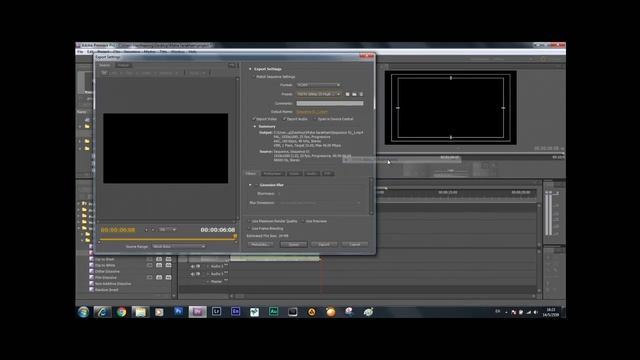
Task: Enable the Gaussian Blur filter checkbox
Action: tap(257, 185)
